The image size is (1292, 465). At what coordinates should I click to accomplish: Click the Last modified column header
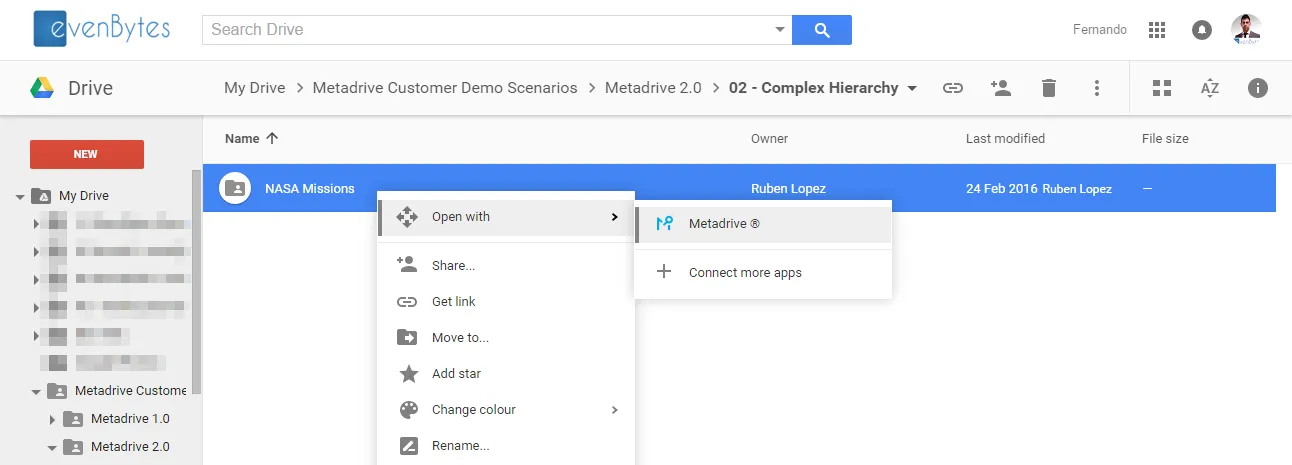pyautogui.click(x=1005, y=139)
